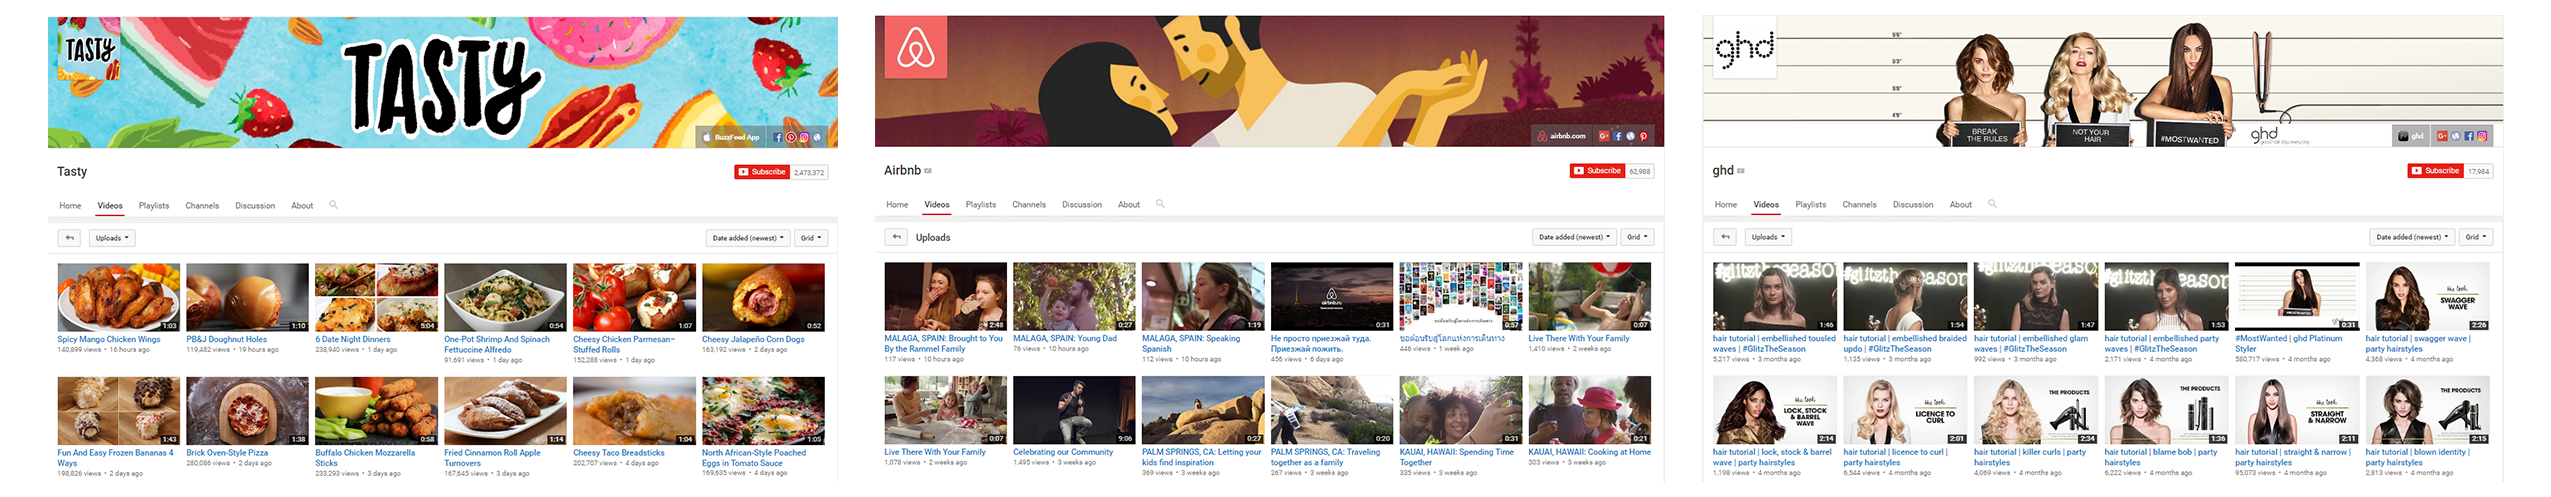Click BuzzFeed App link on Tasty banner
Image resolution: width=2551 pixels, height=497 pixels.
731,137
